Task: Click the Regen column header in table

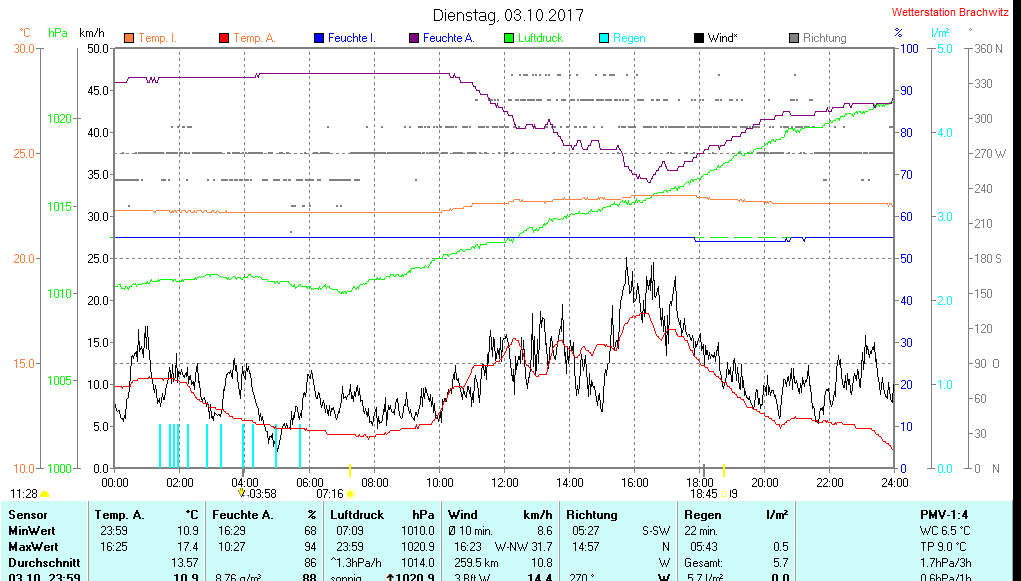Action: click(x=701, y=514)
